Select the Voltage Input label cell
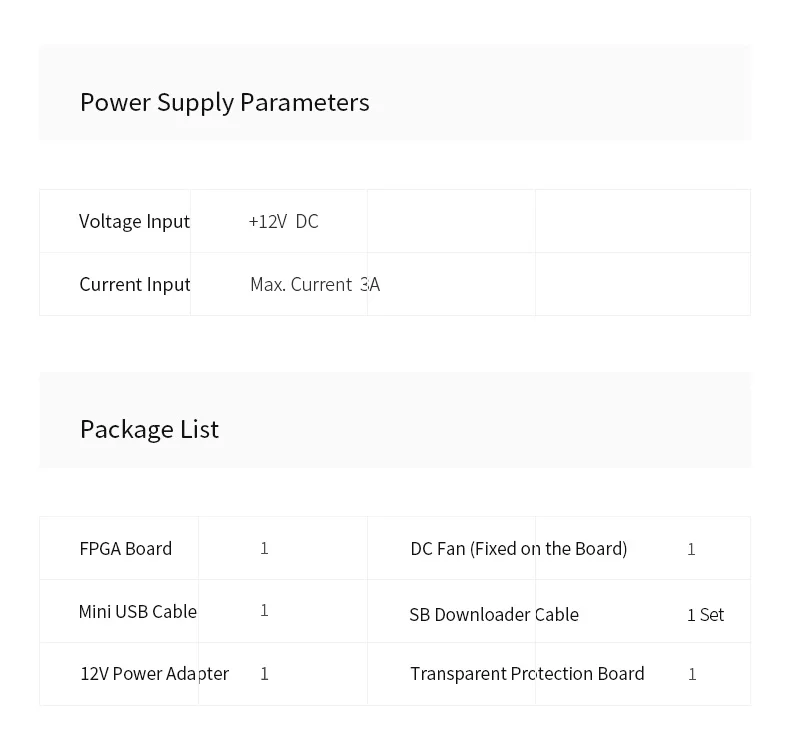 tap(134, 221)
